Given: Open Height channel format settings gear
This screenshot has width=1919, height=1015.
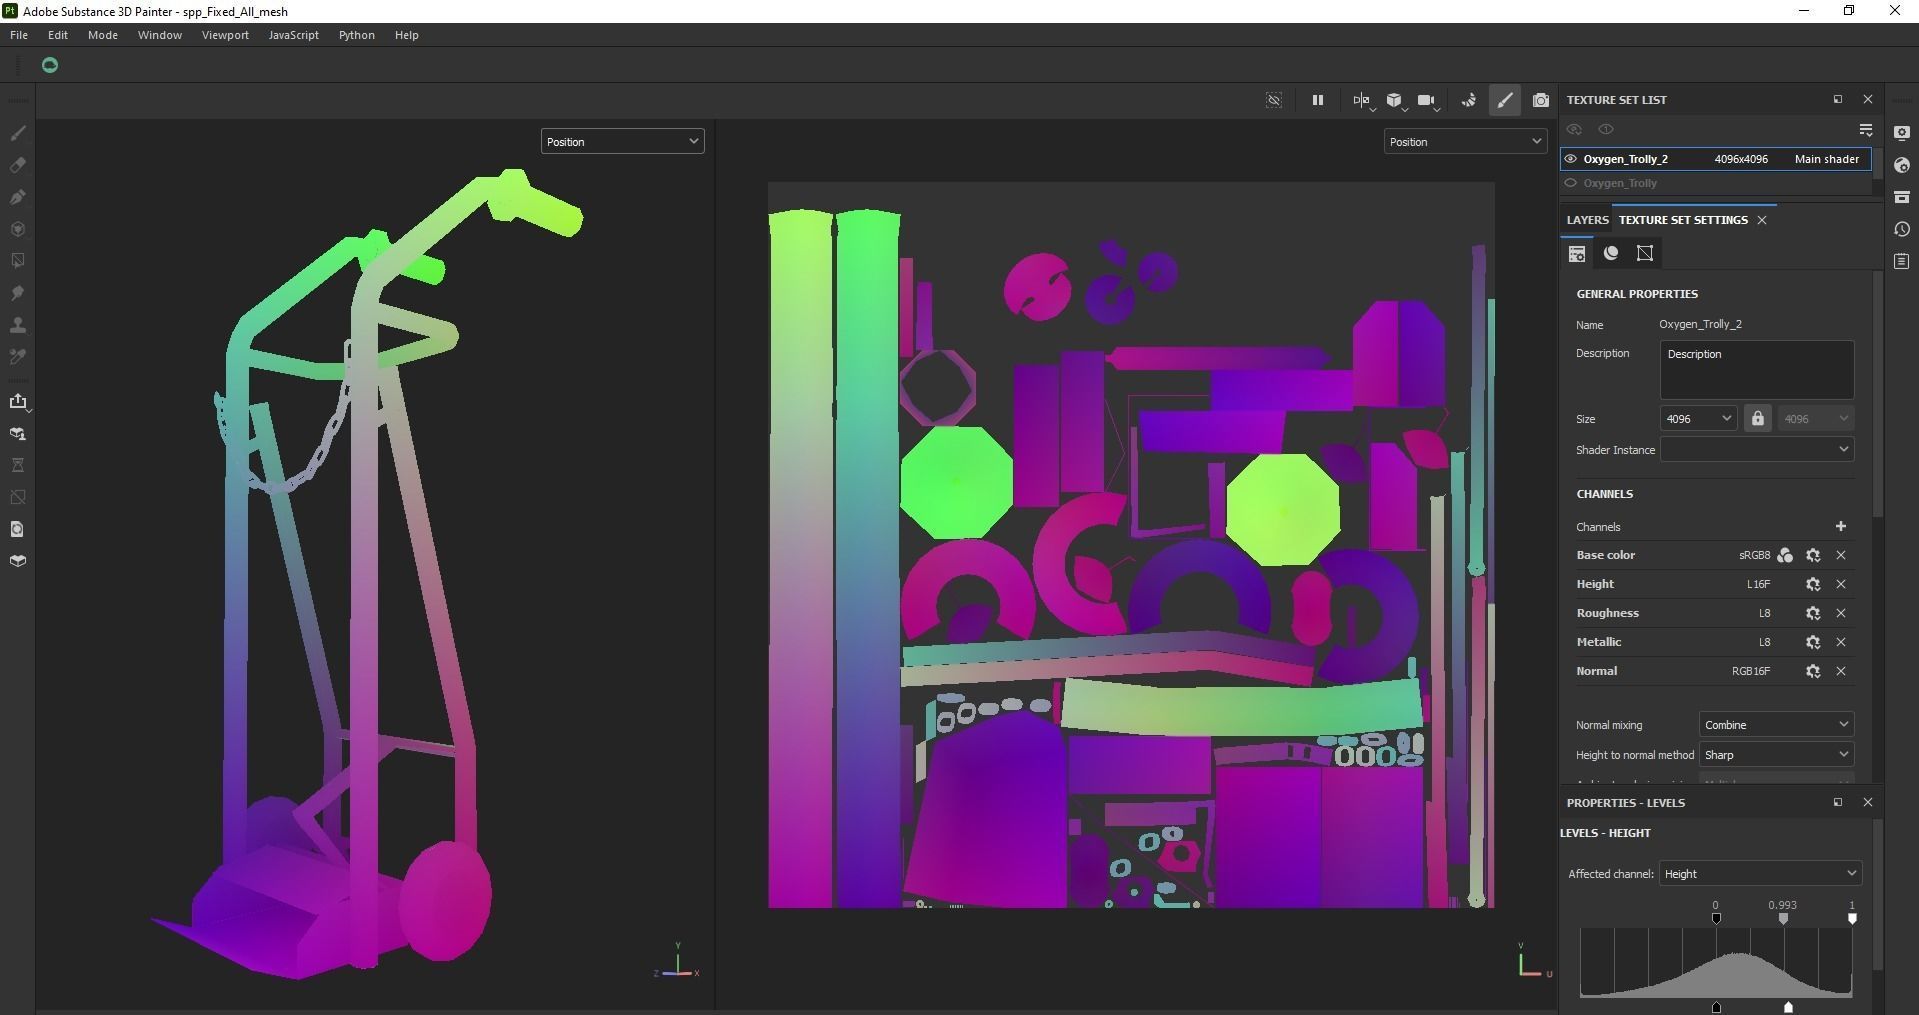Looking at the screenshot, I should point(1813,585).
